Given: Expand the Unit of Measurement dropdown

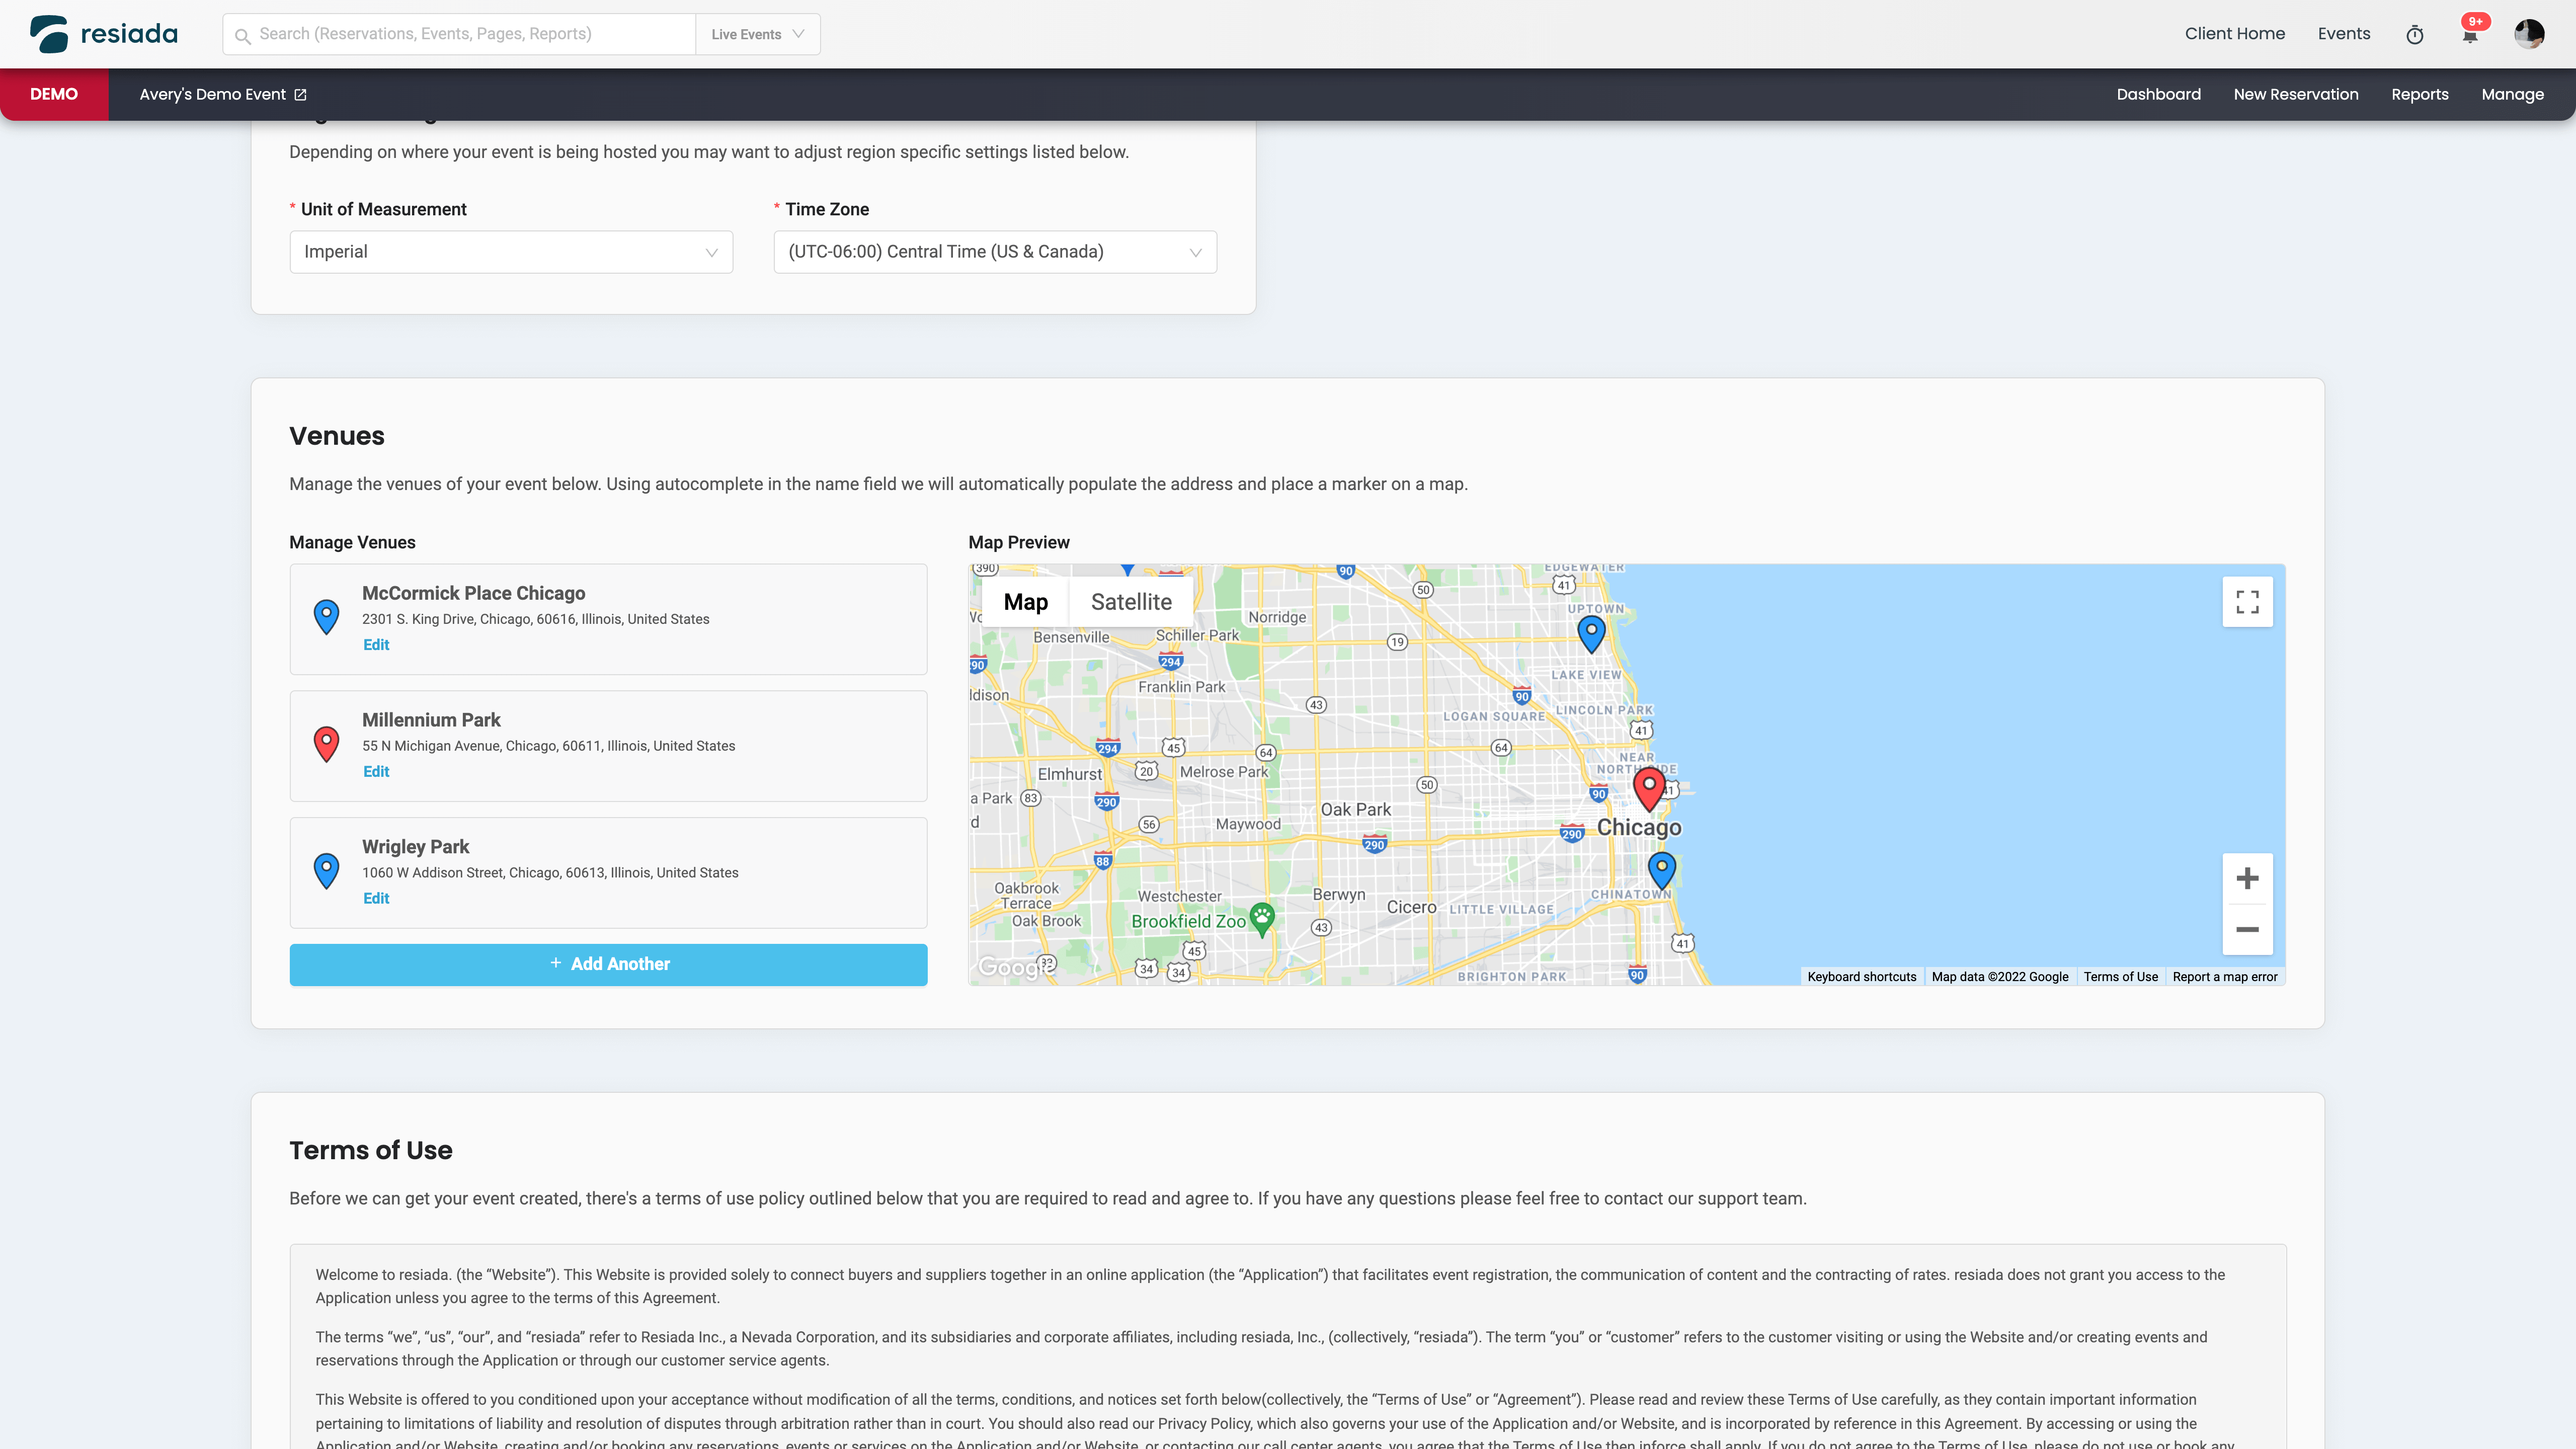Looking at the screenshot, I should 511,252.
